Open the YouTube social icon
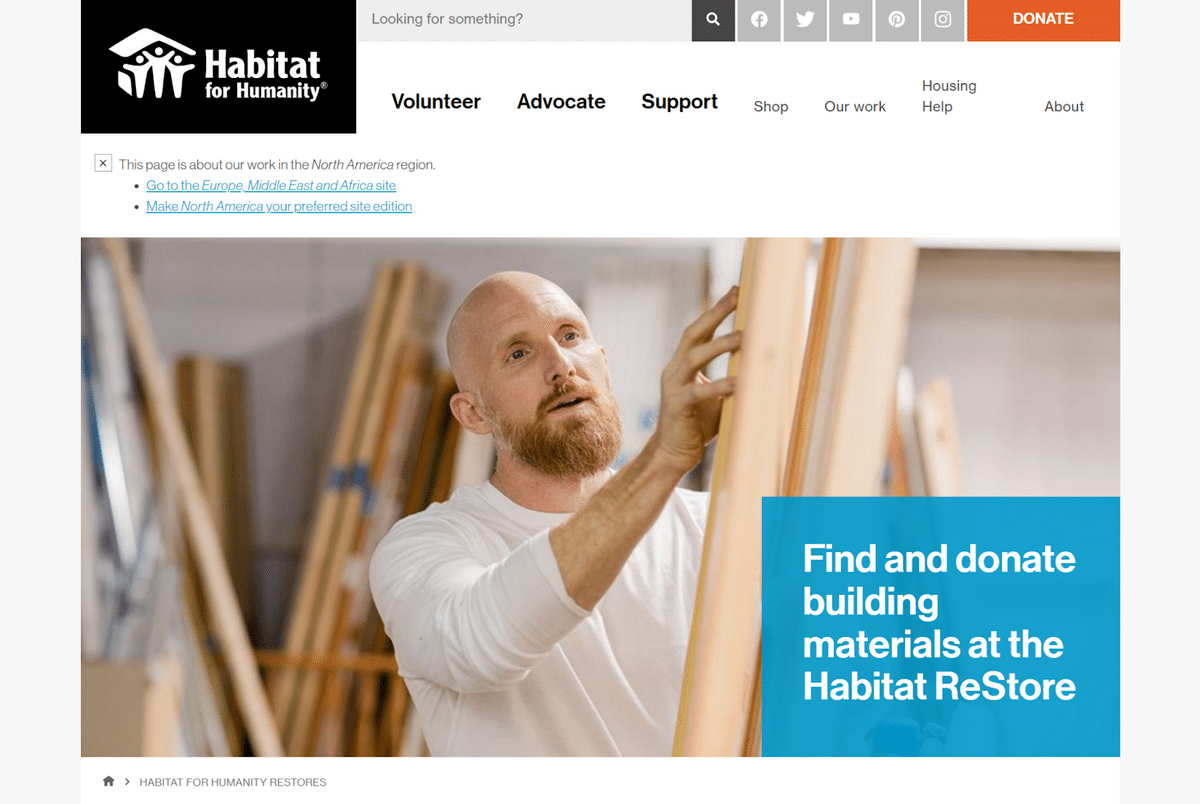Viewport: 1200px width, 804px height. tap(851, 19)
